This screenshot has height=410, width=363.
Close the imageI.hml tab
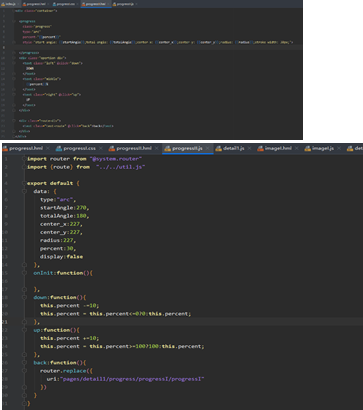click(296, 148)
